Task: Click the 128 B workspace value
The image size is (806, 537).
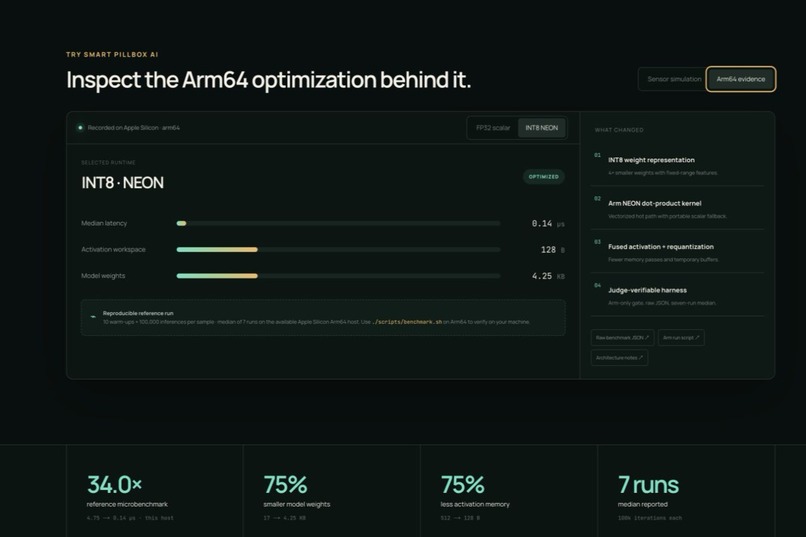Action: click(553, 250)
